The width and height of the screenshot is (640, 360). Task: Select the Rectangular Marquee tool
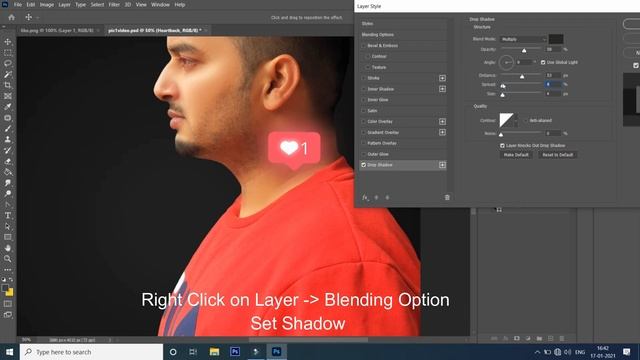(x=8, y=53)
